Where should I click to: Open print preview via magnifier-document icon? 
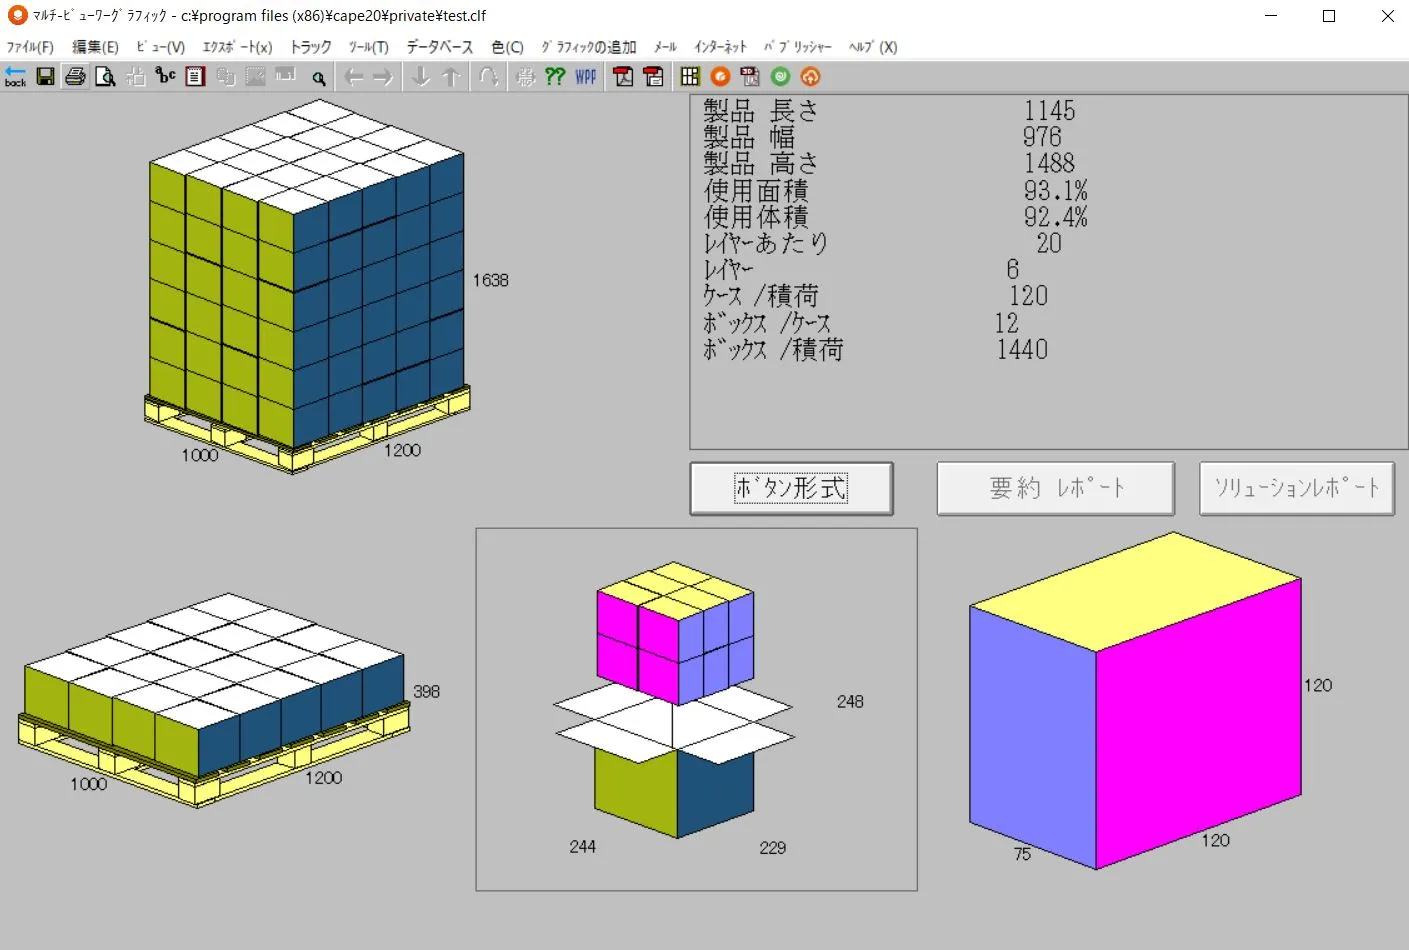[x=105, y=76]
